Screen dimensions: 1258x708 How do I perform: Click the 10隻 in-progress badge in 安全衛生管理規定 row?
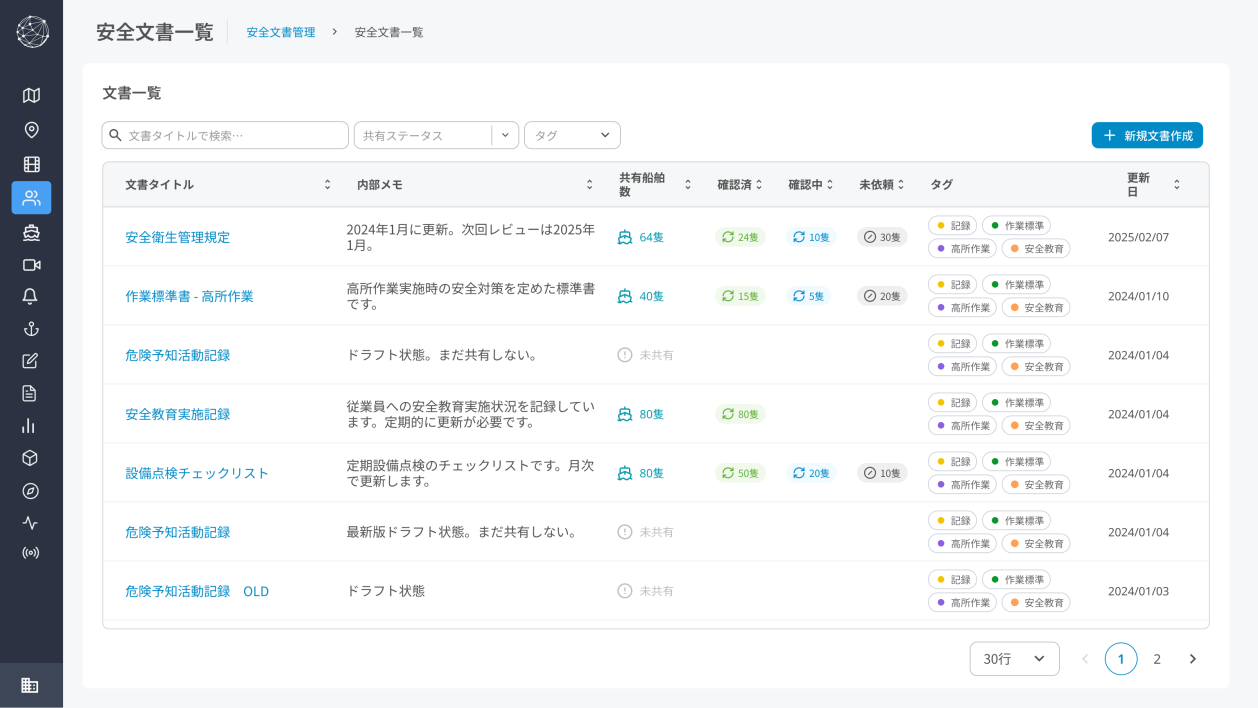click(x=810, y=237)
